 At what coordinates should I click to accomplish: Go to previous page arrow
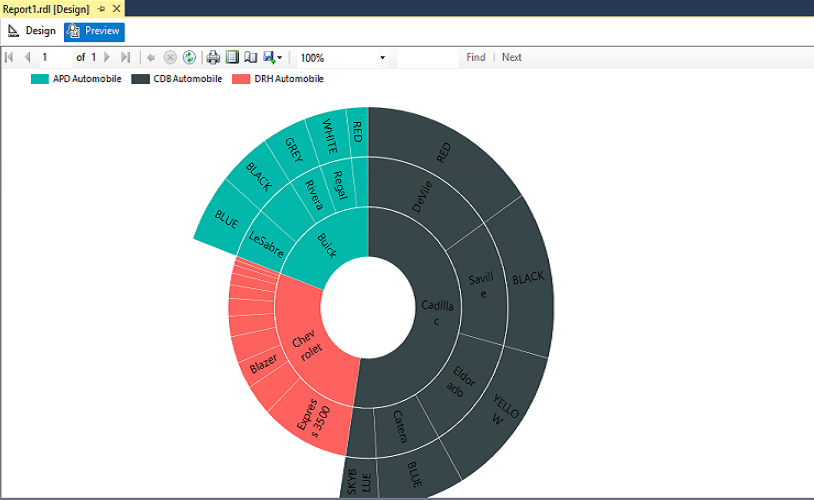click(28, 57)
